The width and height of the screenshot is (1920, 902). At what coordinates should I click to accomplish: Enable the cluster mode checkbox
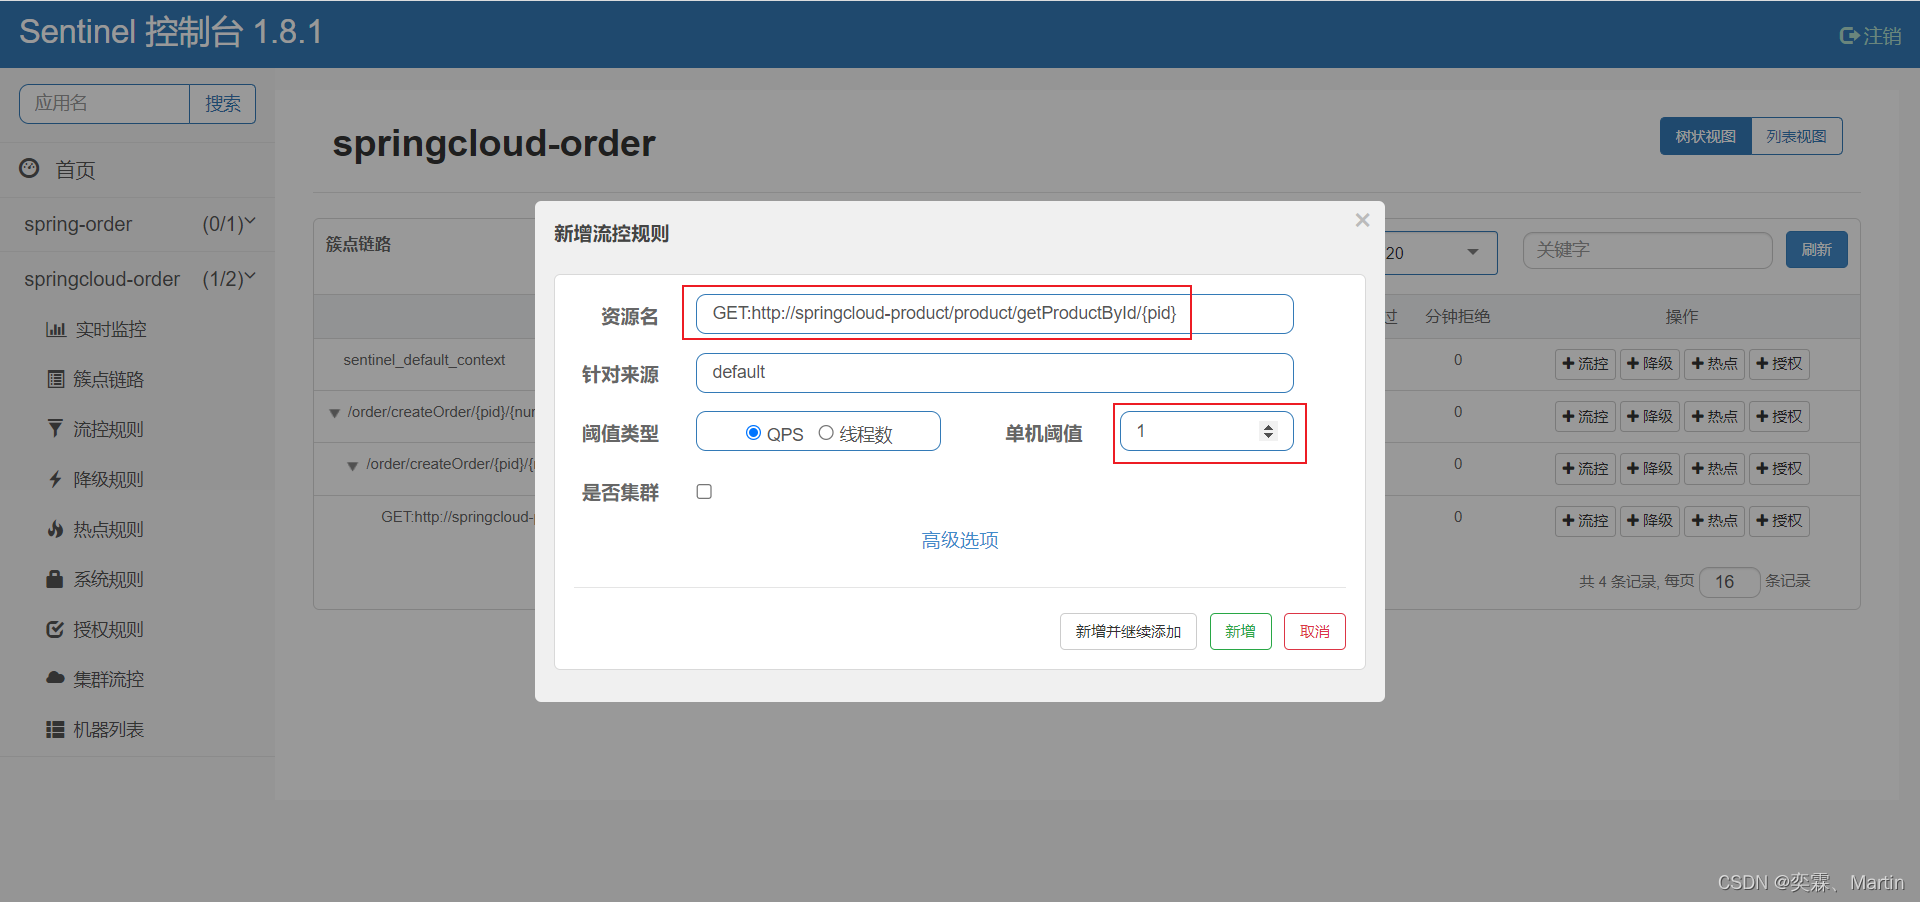[x=704, y=492]
